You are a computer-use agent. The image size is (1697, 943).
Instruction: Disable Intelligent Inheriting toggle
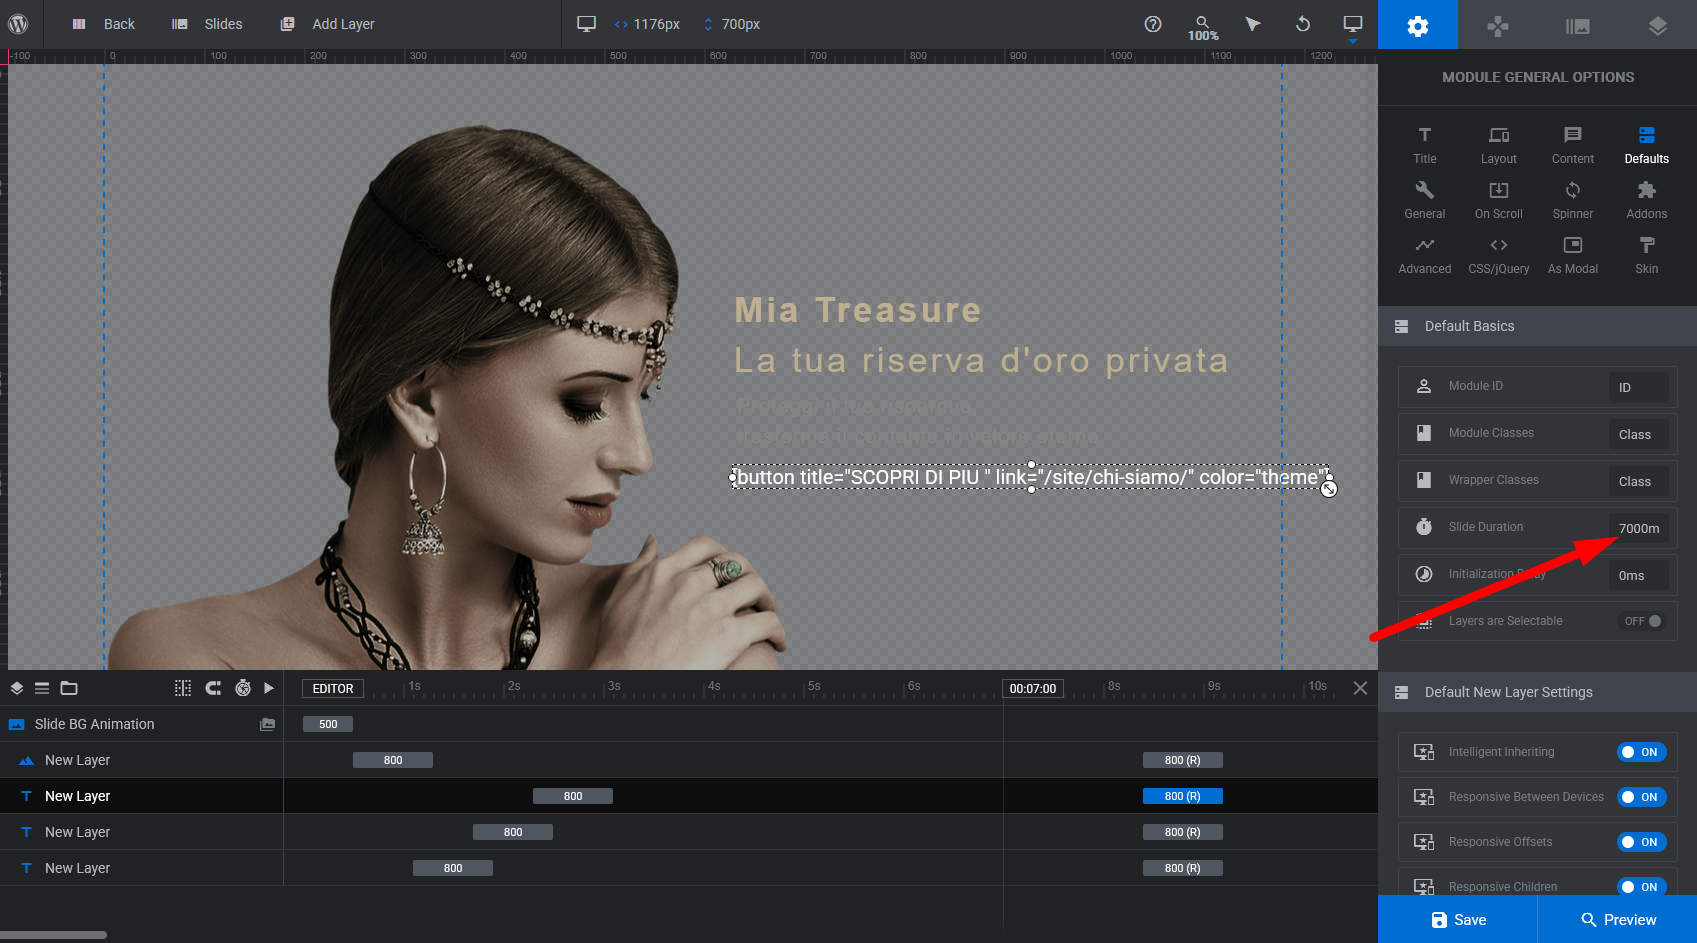pos(1641,752)
